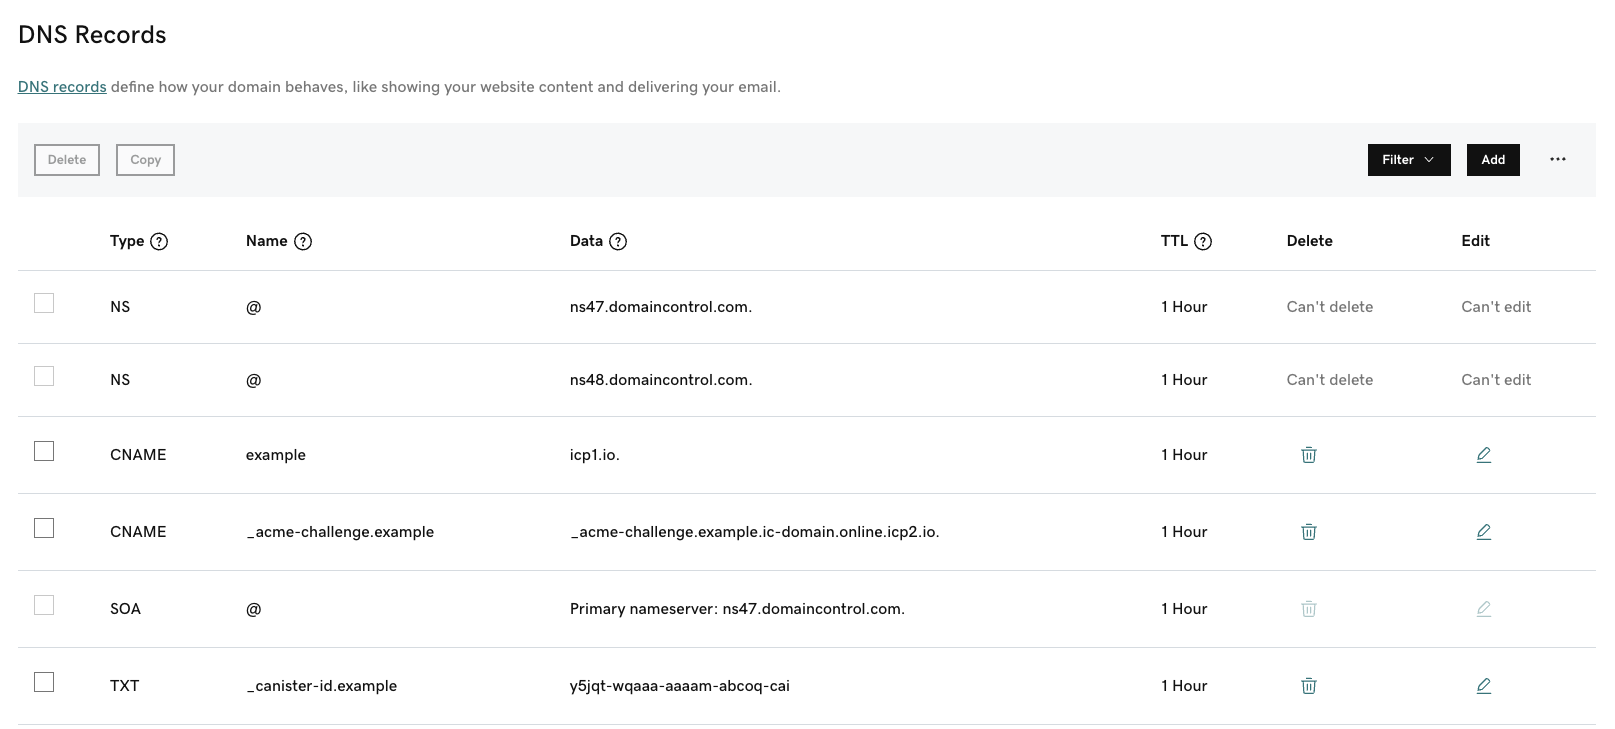This screenshot has width=1615, height=729.
Task: Open help tooltip next to Name header
Action: [x=303, y=241]
